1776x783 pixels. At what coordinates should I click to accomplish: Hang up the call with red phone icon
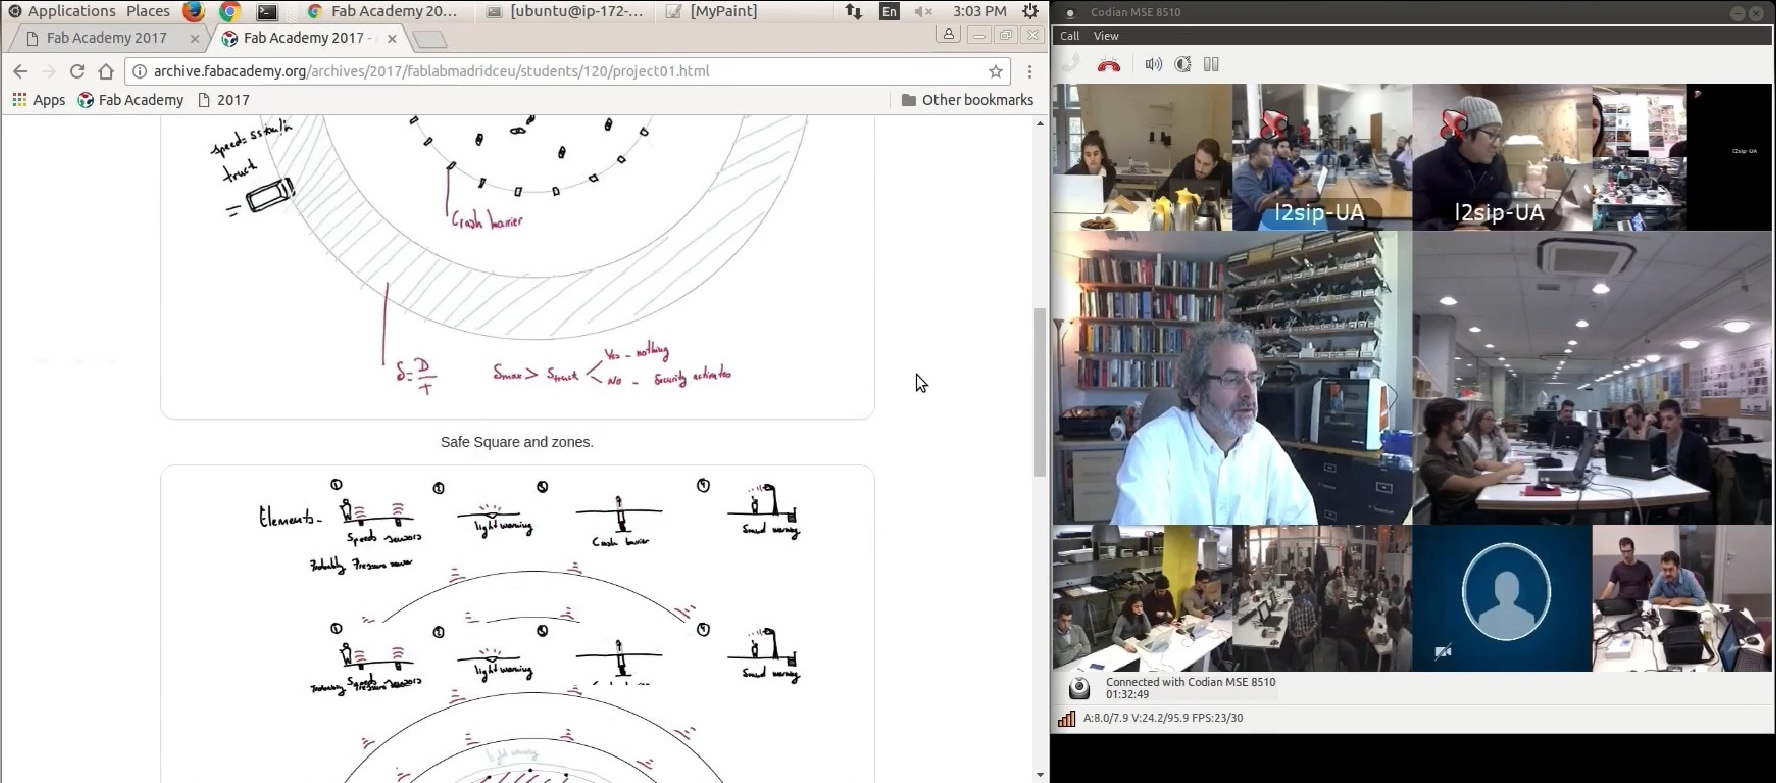click(x=1108, y=65)
